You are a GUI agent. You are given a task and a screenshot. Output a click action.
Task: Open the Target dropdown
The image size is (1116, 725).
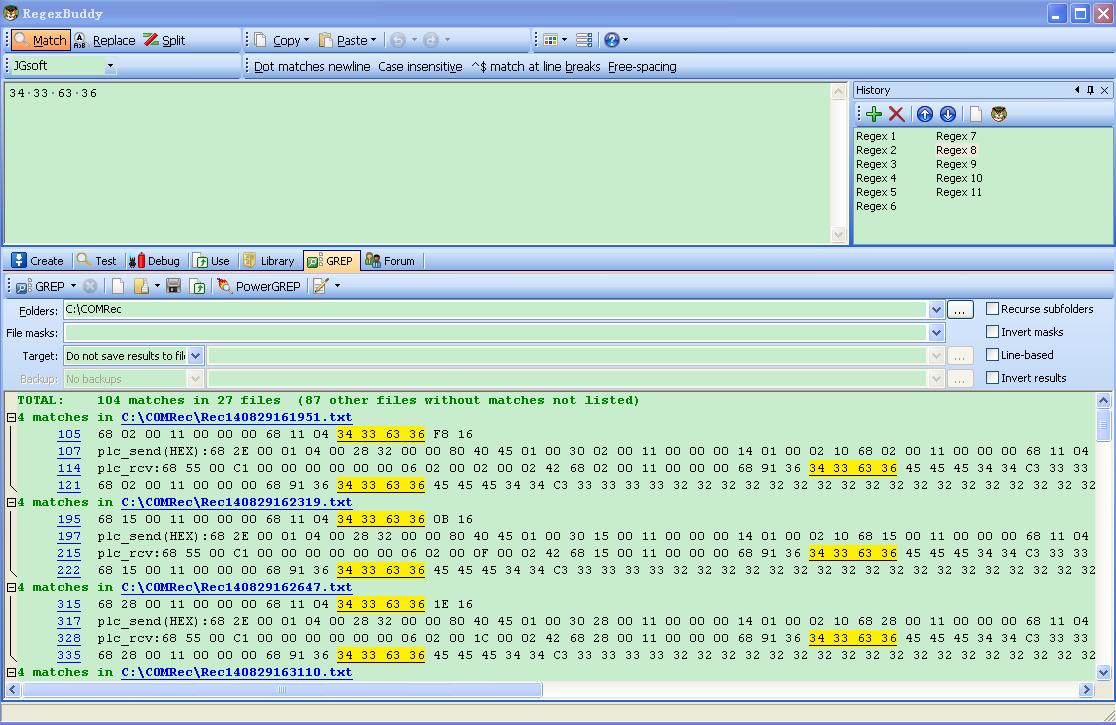tap(196, 356)
